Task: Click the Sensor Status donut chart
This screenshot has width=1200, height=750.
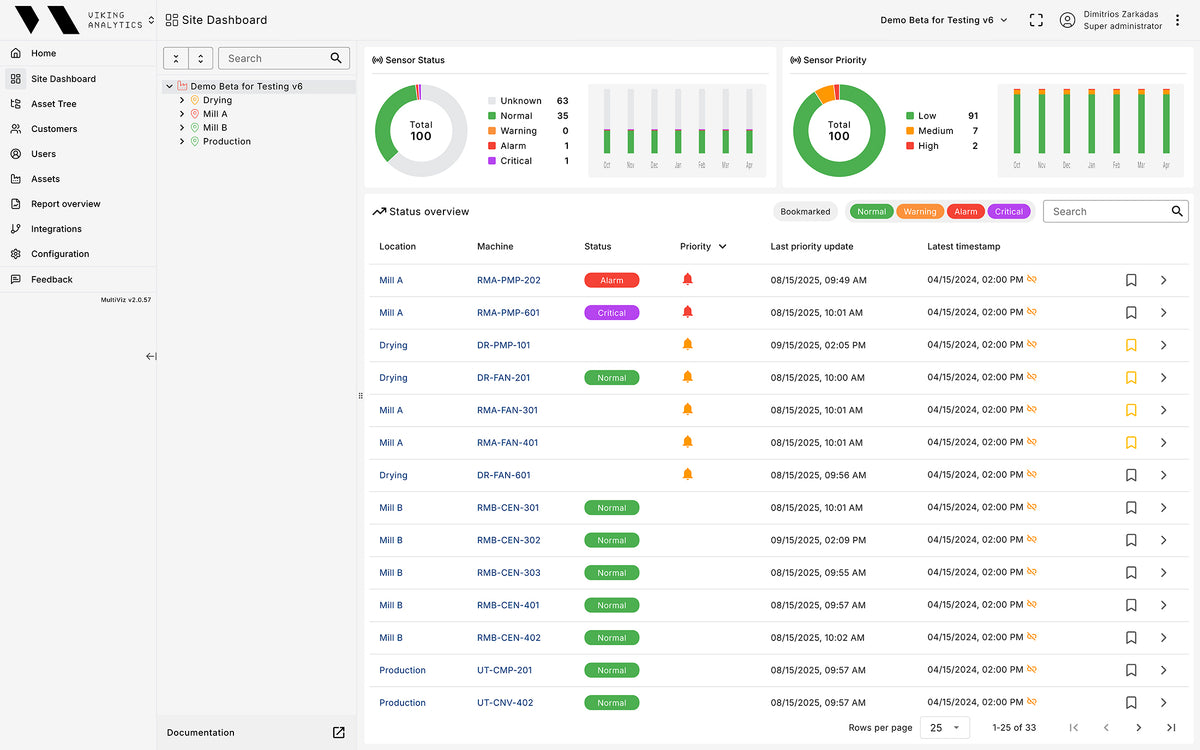Action: pyautogui.click(x=421, y=130)
